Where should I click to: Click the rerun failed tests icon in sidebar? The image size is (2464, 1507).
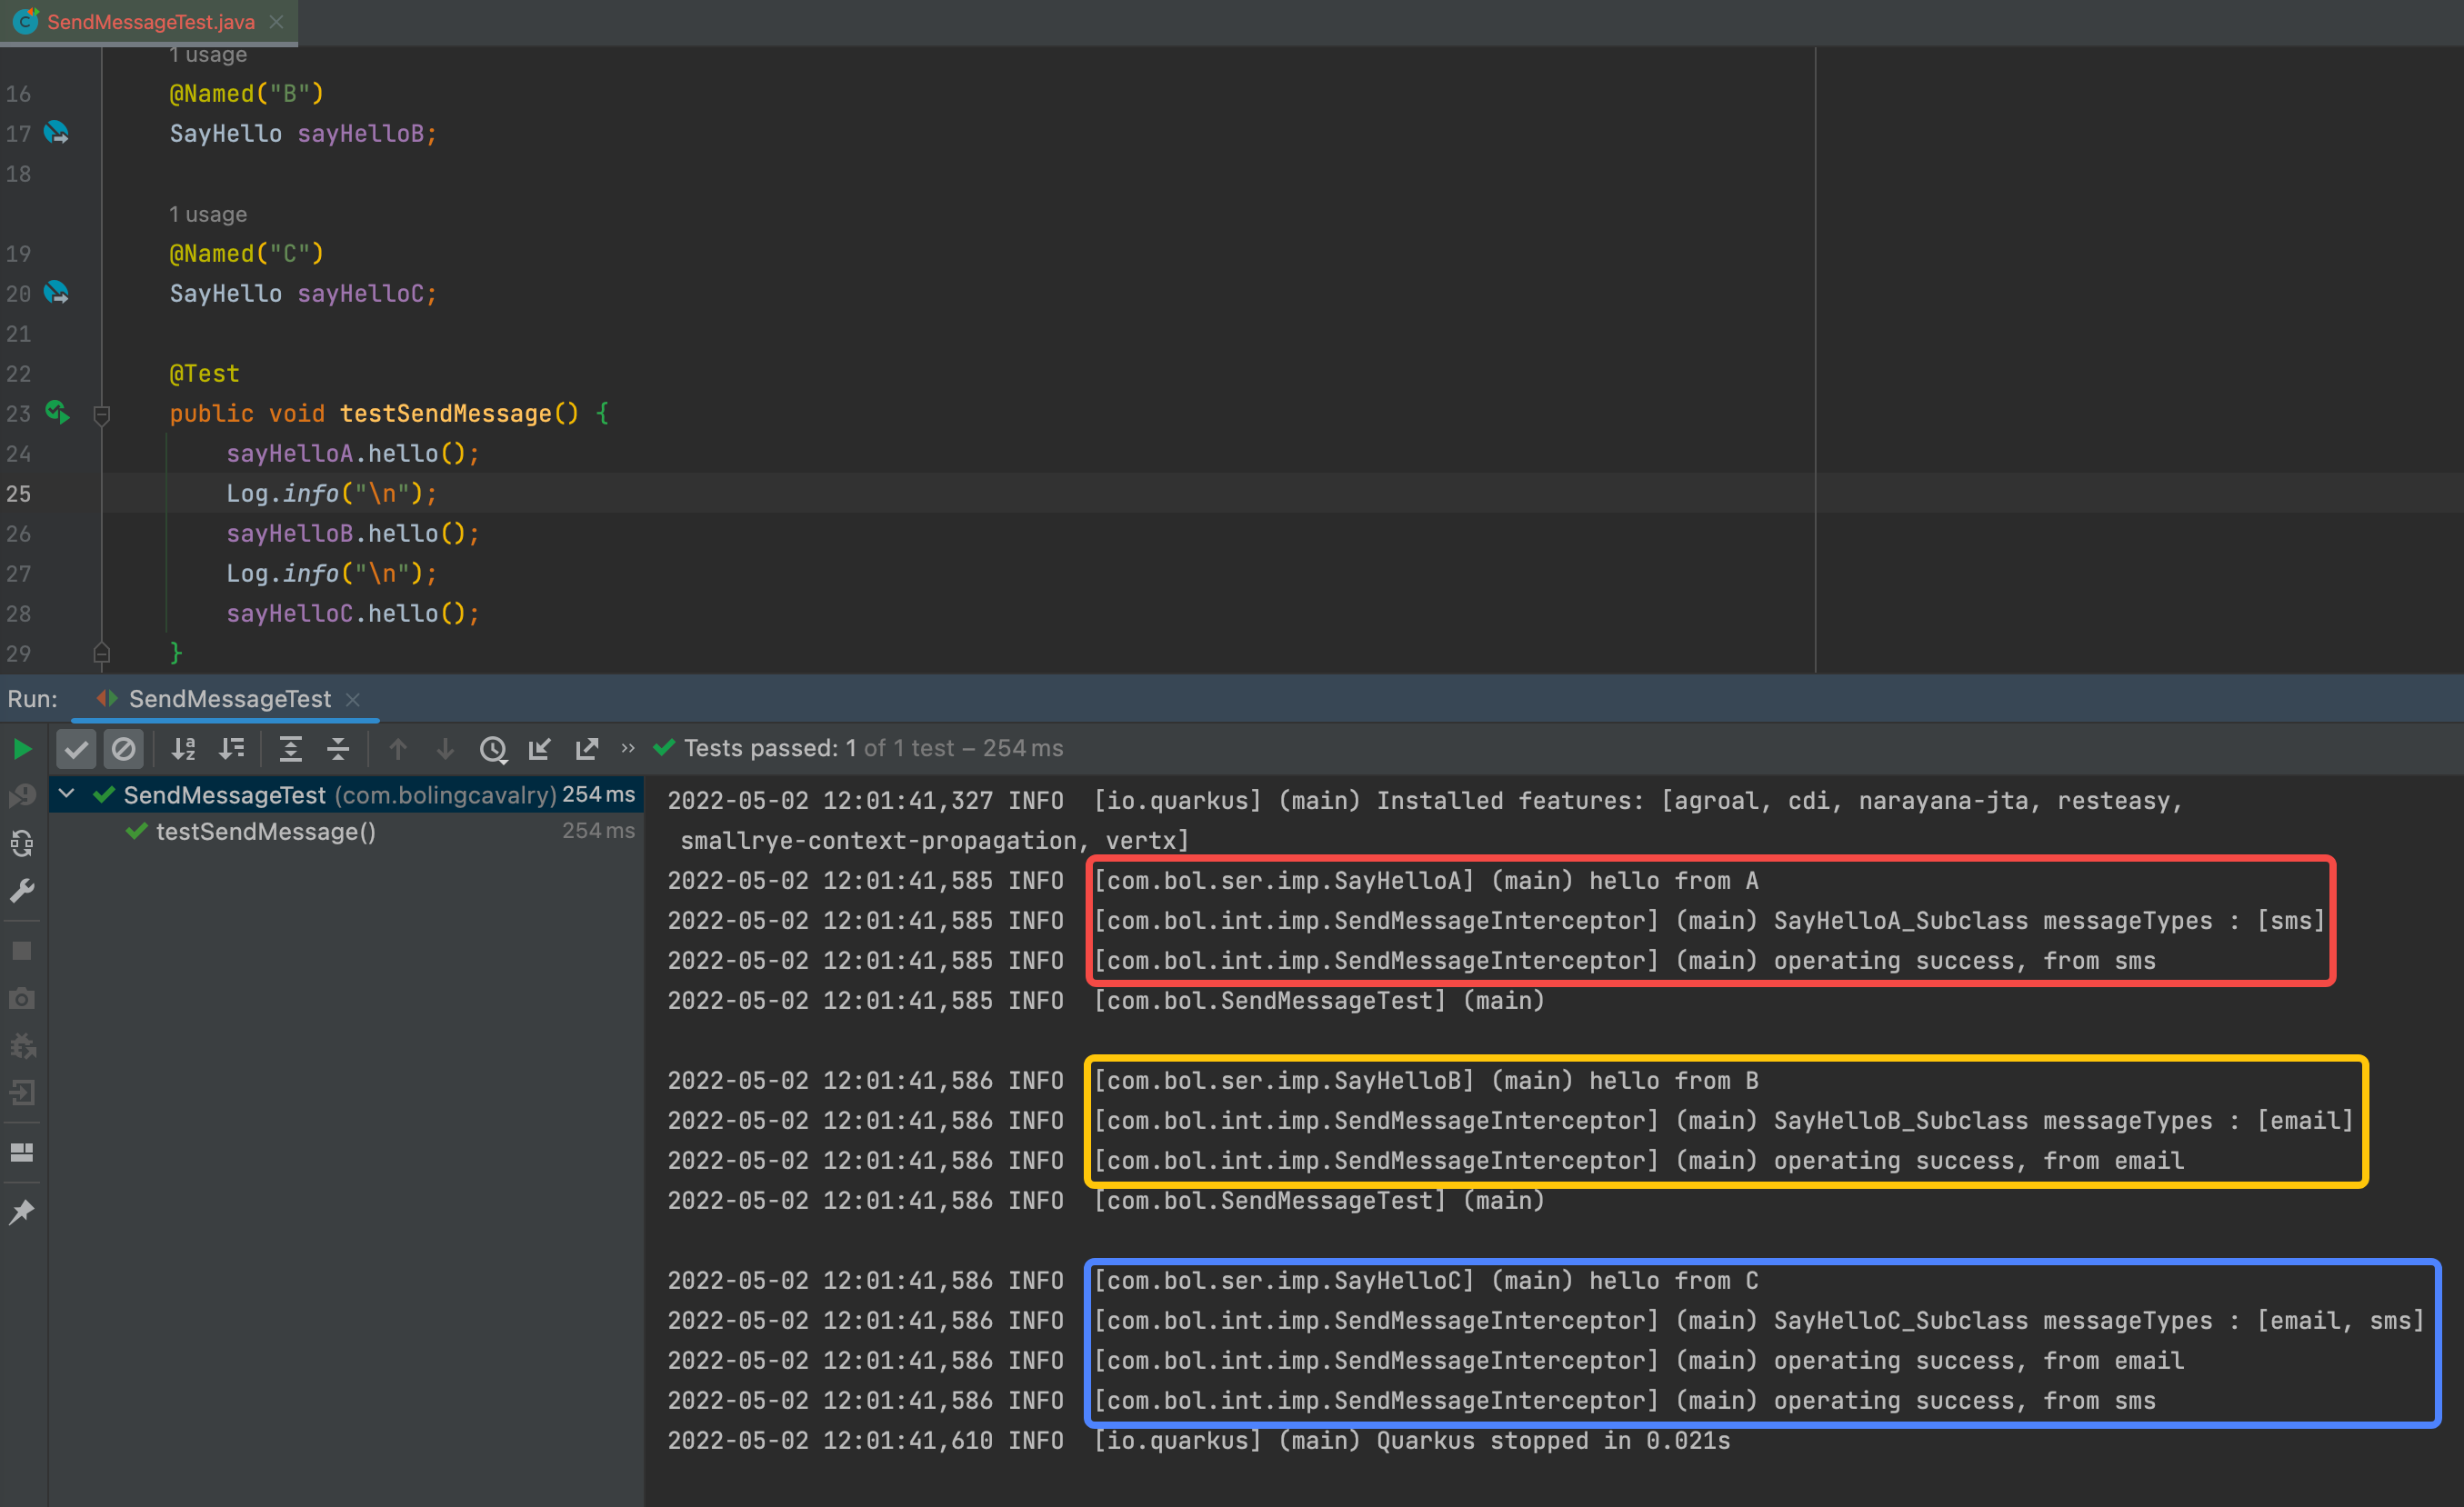tap(22, 795)
